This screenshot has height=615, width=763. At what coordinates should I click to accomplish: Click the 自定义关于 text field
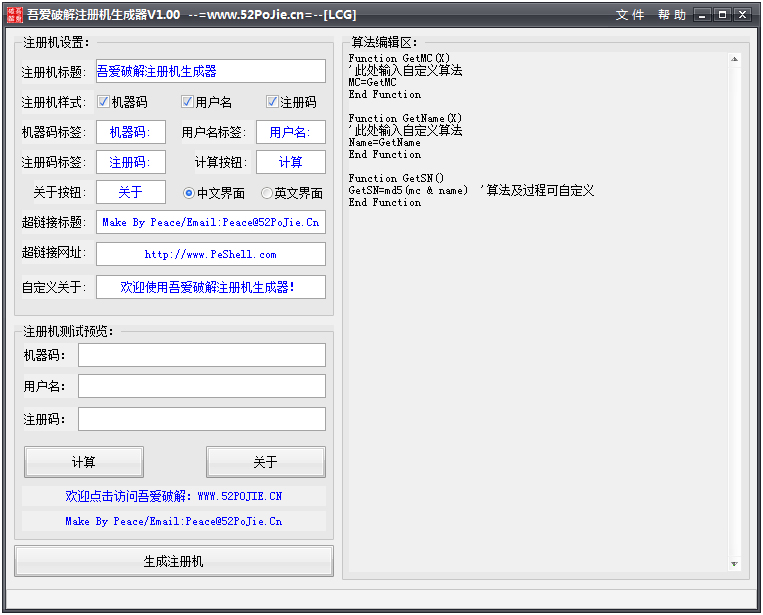tap(211, 287)
